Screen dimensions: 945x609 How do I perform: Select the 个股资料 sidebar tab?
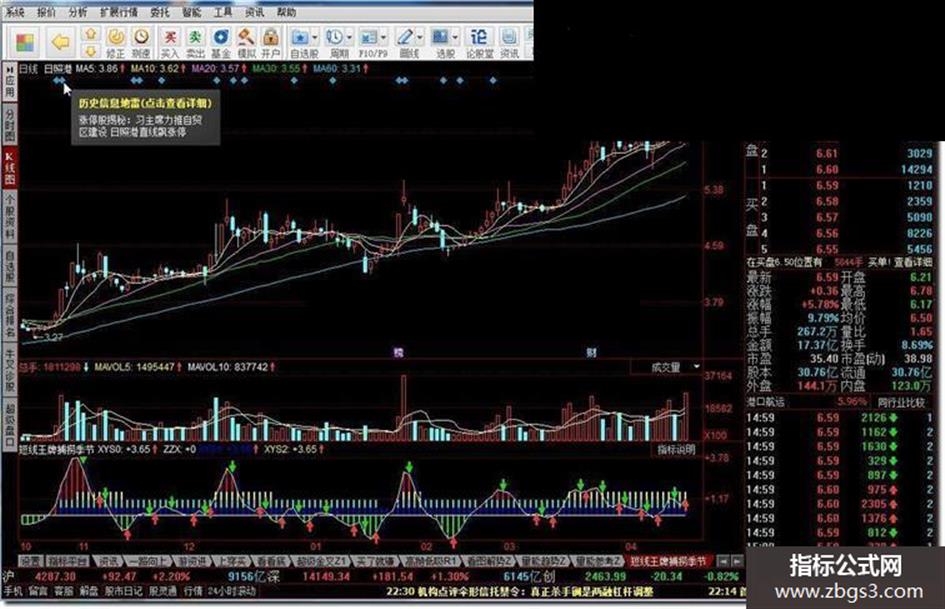pos(10,216)
